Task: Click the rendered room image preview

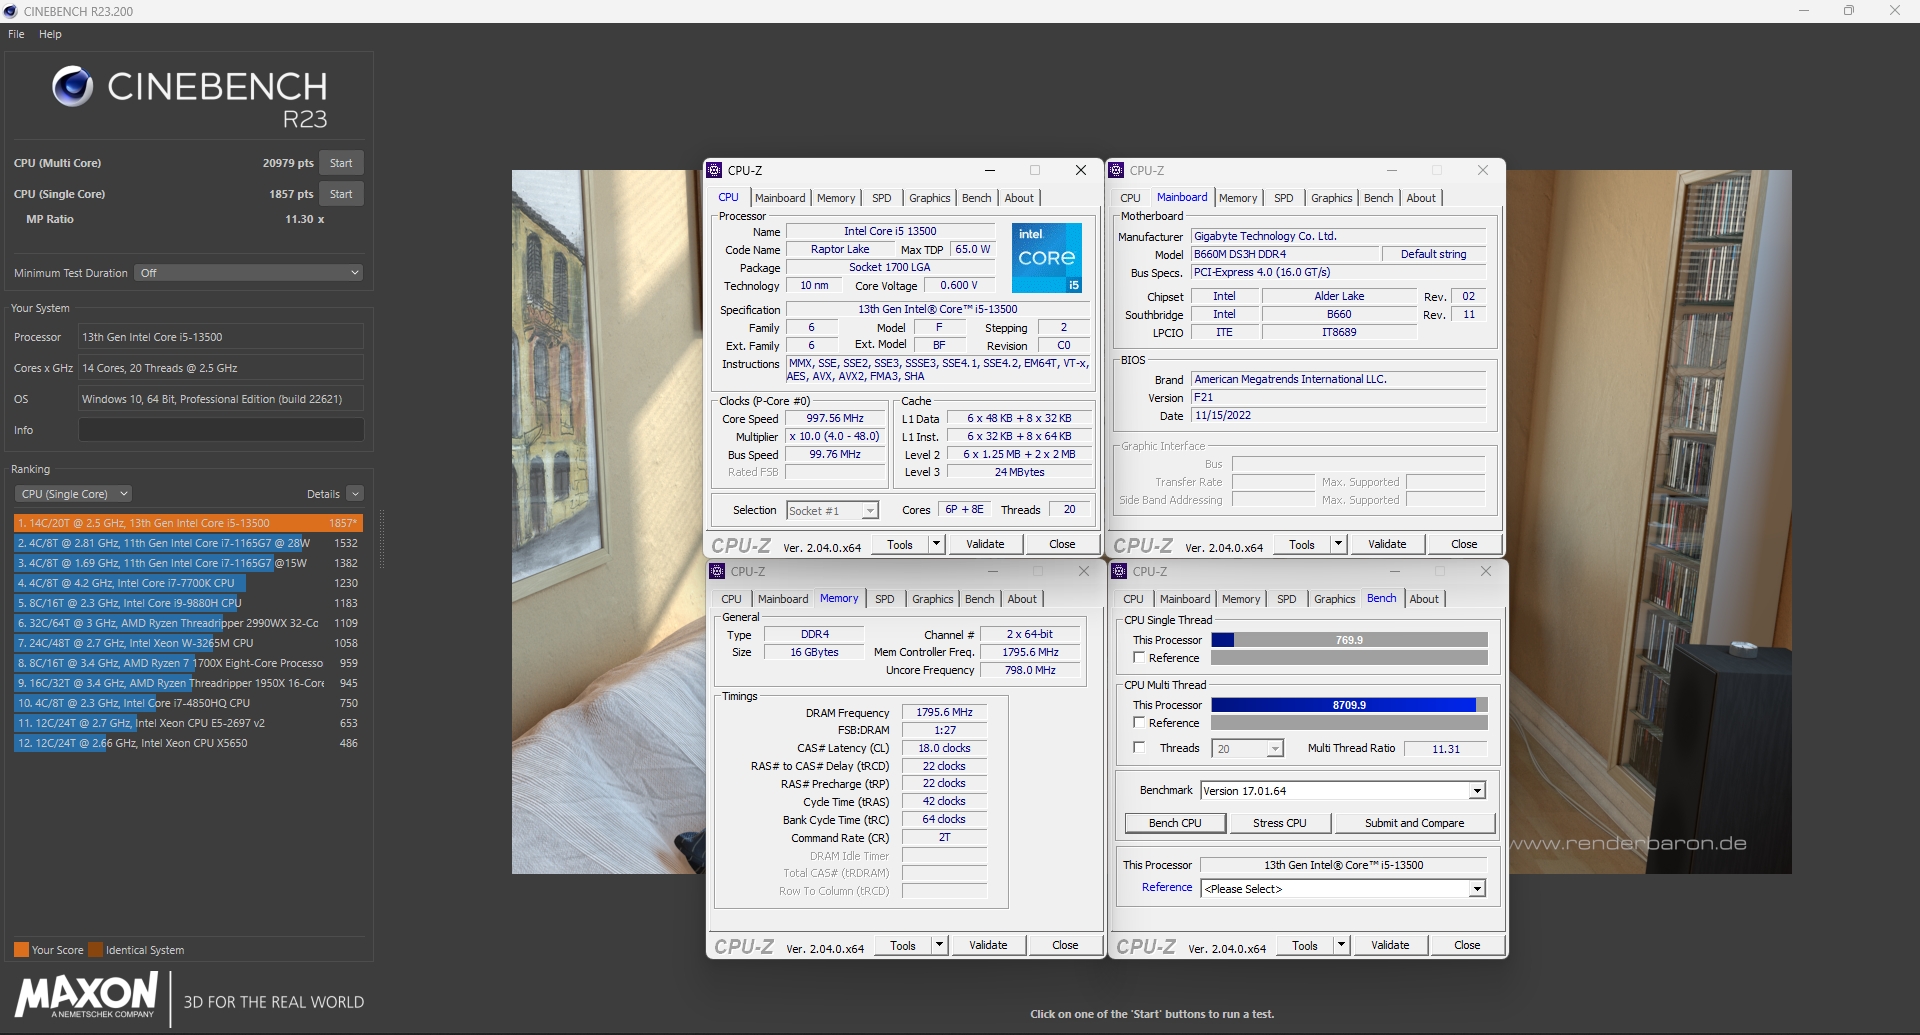Action: click(x=1151, y=521)
